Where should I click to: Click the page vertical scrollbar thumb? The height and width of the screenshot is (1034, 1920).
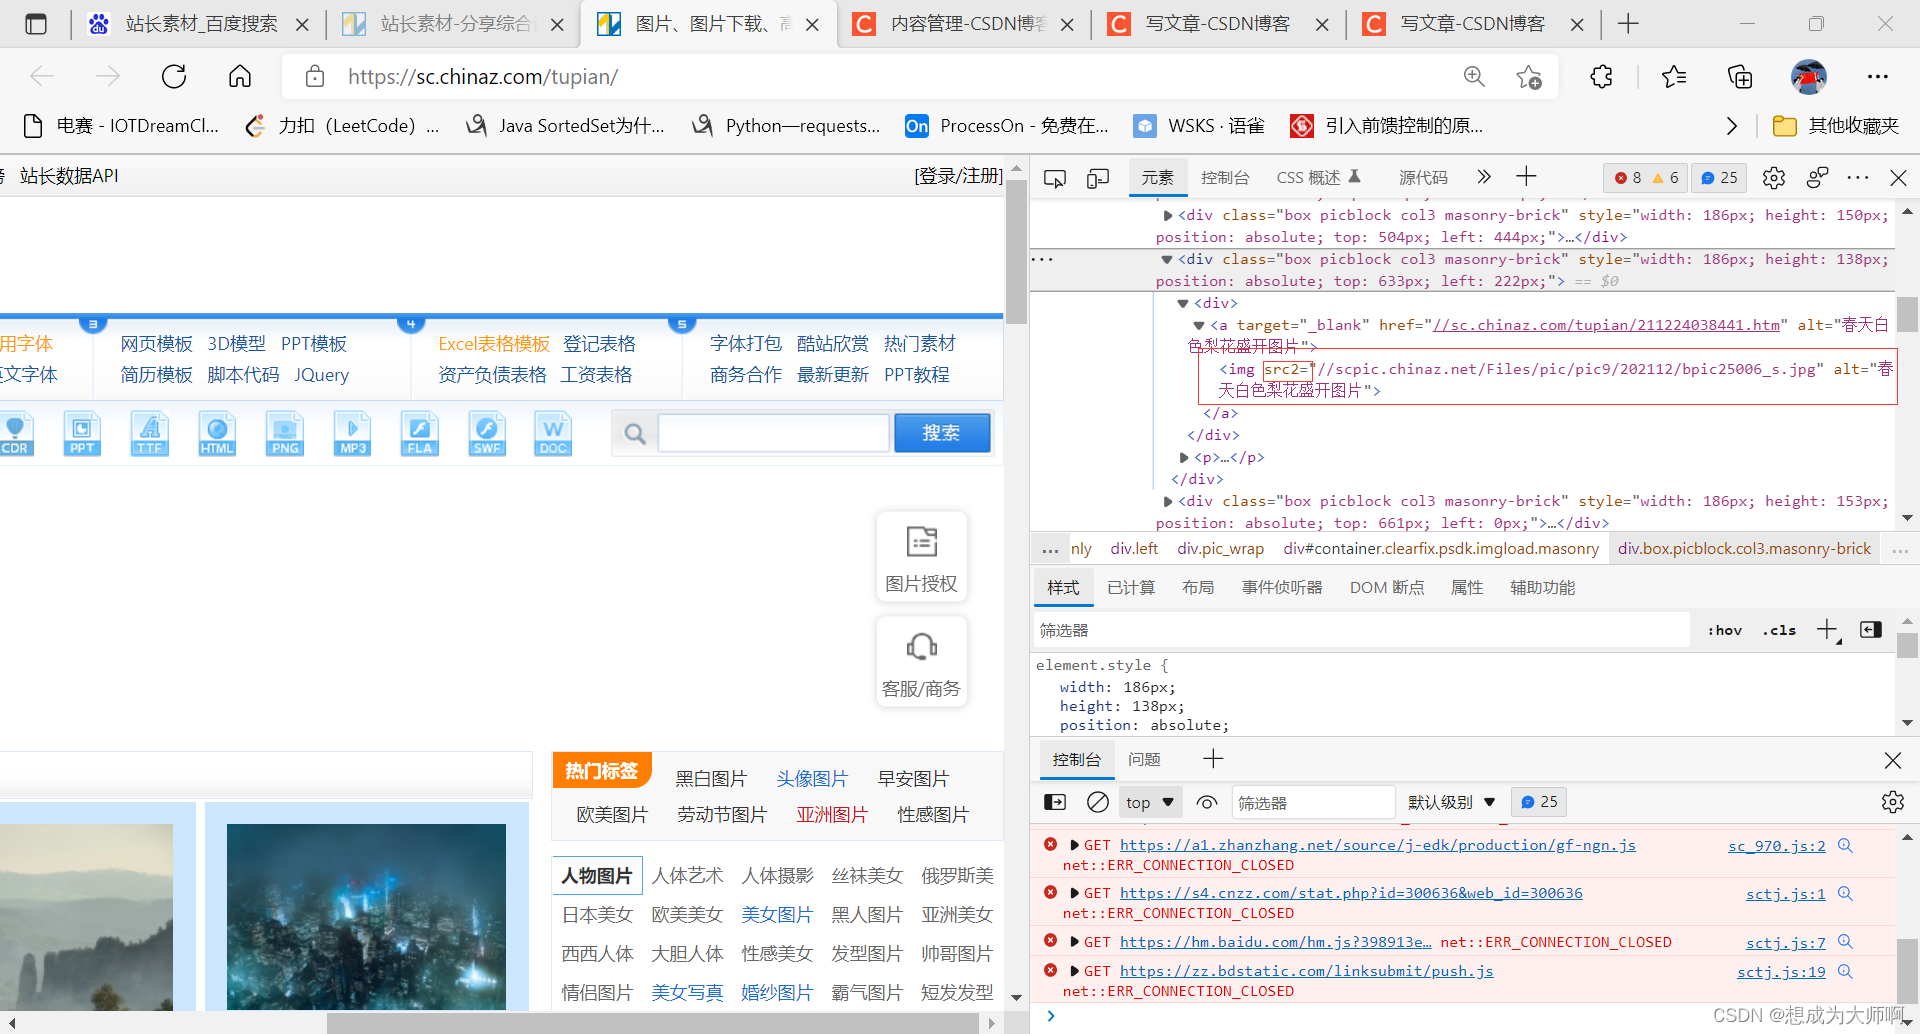1016,252
